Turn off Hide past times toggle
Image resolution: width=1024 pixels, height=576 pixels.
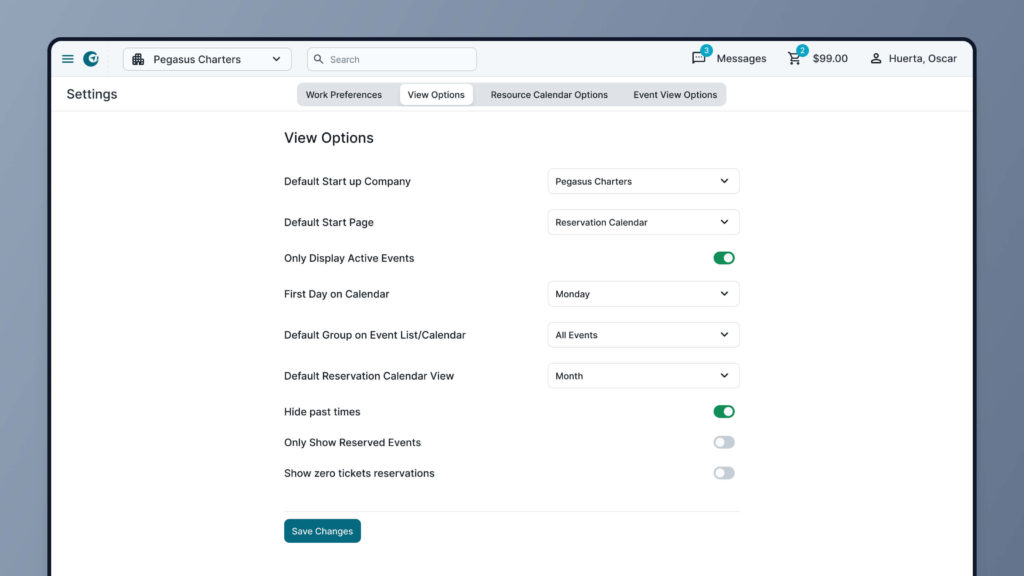pos(724,411)
